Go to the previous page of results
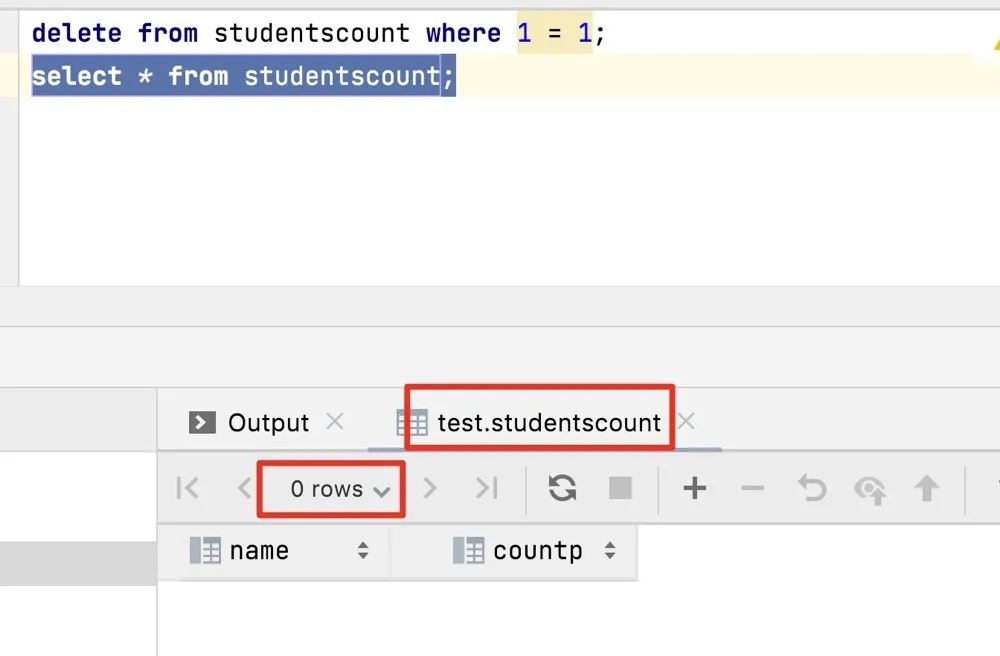The width and height of the screenshot is (1000, 656). pyautogui.click(x=243, y=488)
